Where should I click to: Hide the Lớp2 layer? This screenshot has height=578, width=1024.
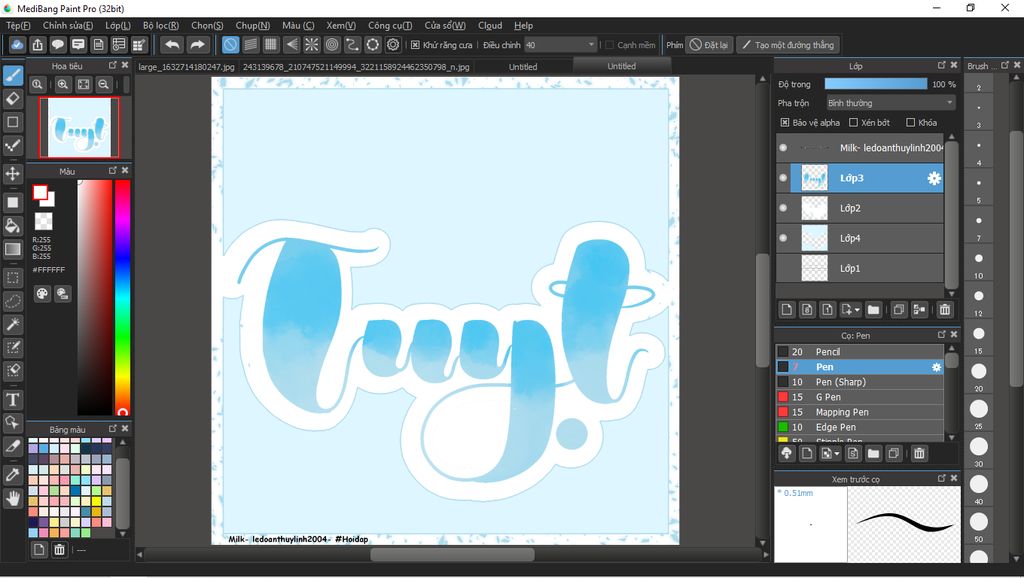[783, 208]
